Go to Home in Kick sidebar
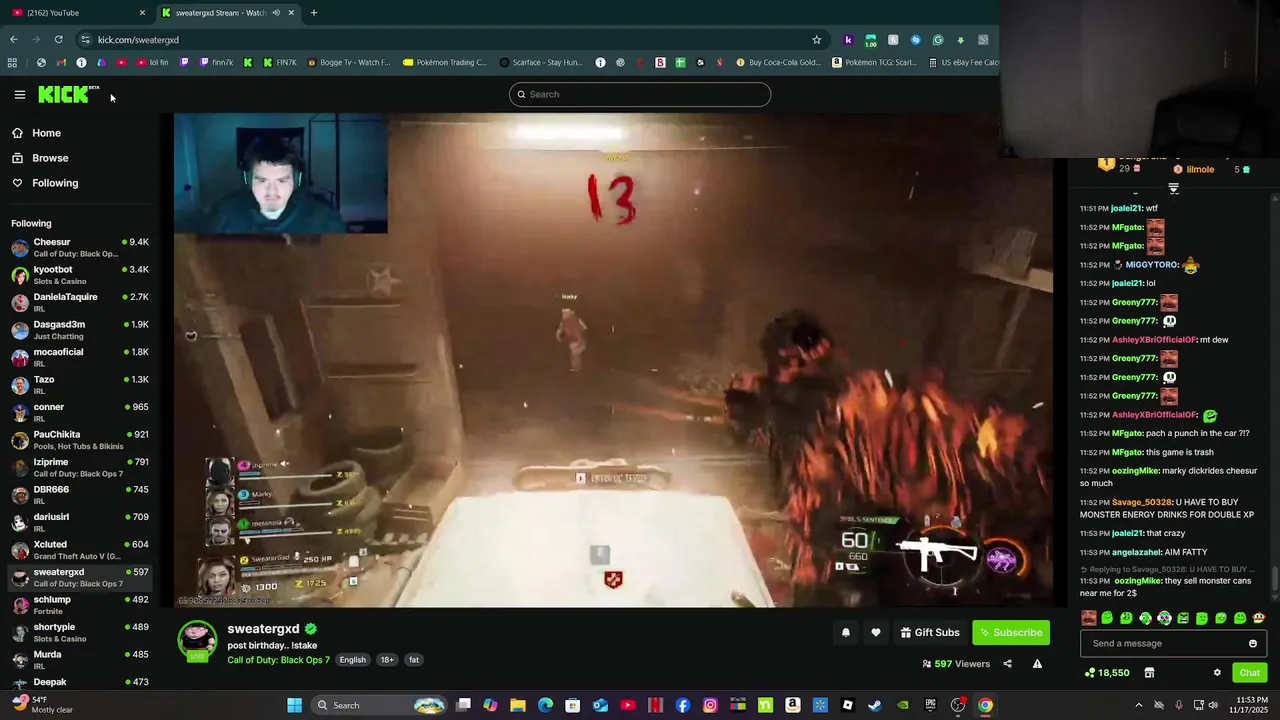 click(46, 133)
